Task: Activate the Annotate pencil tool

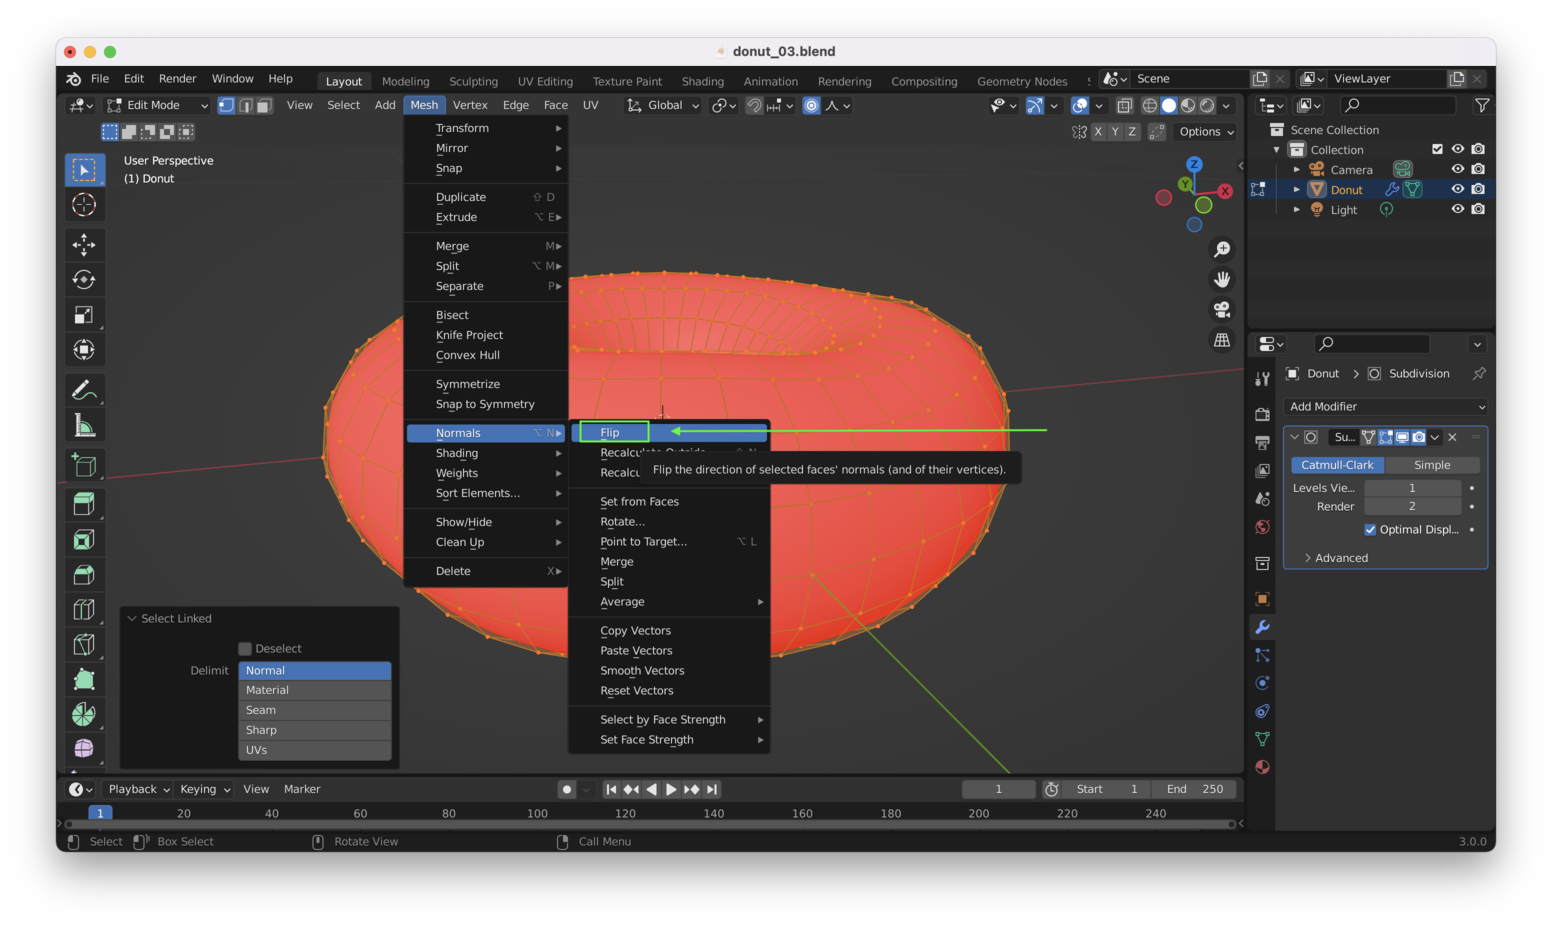Action: [x=84, y=390]
